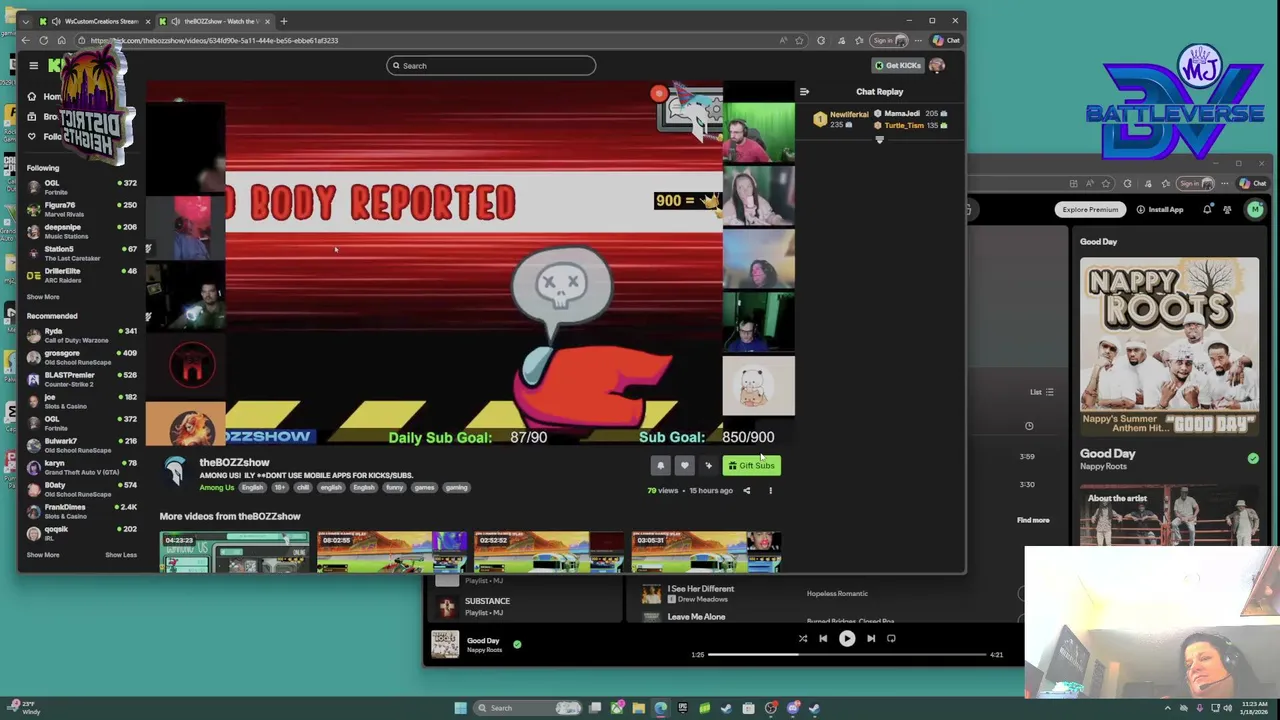Open the browser home page button
1280x720 pixels.
point(61,40)
